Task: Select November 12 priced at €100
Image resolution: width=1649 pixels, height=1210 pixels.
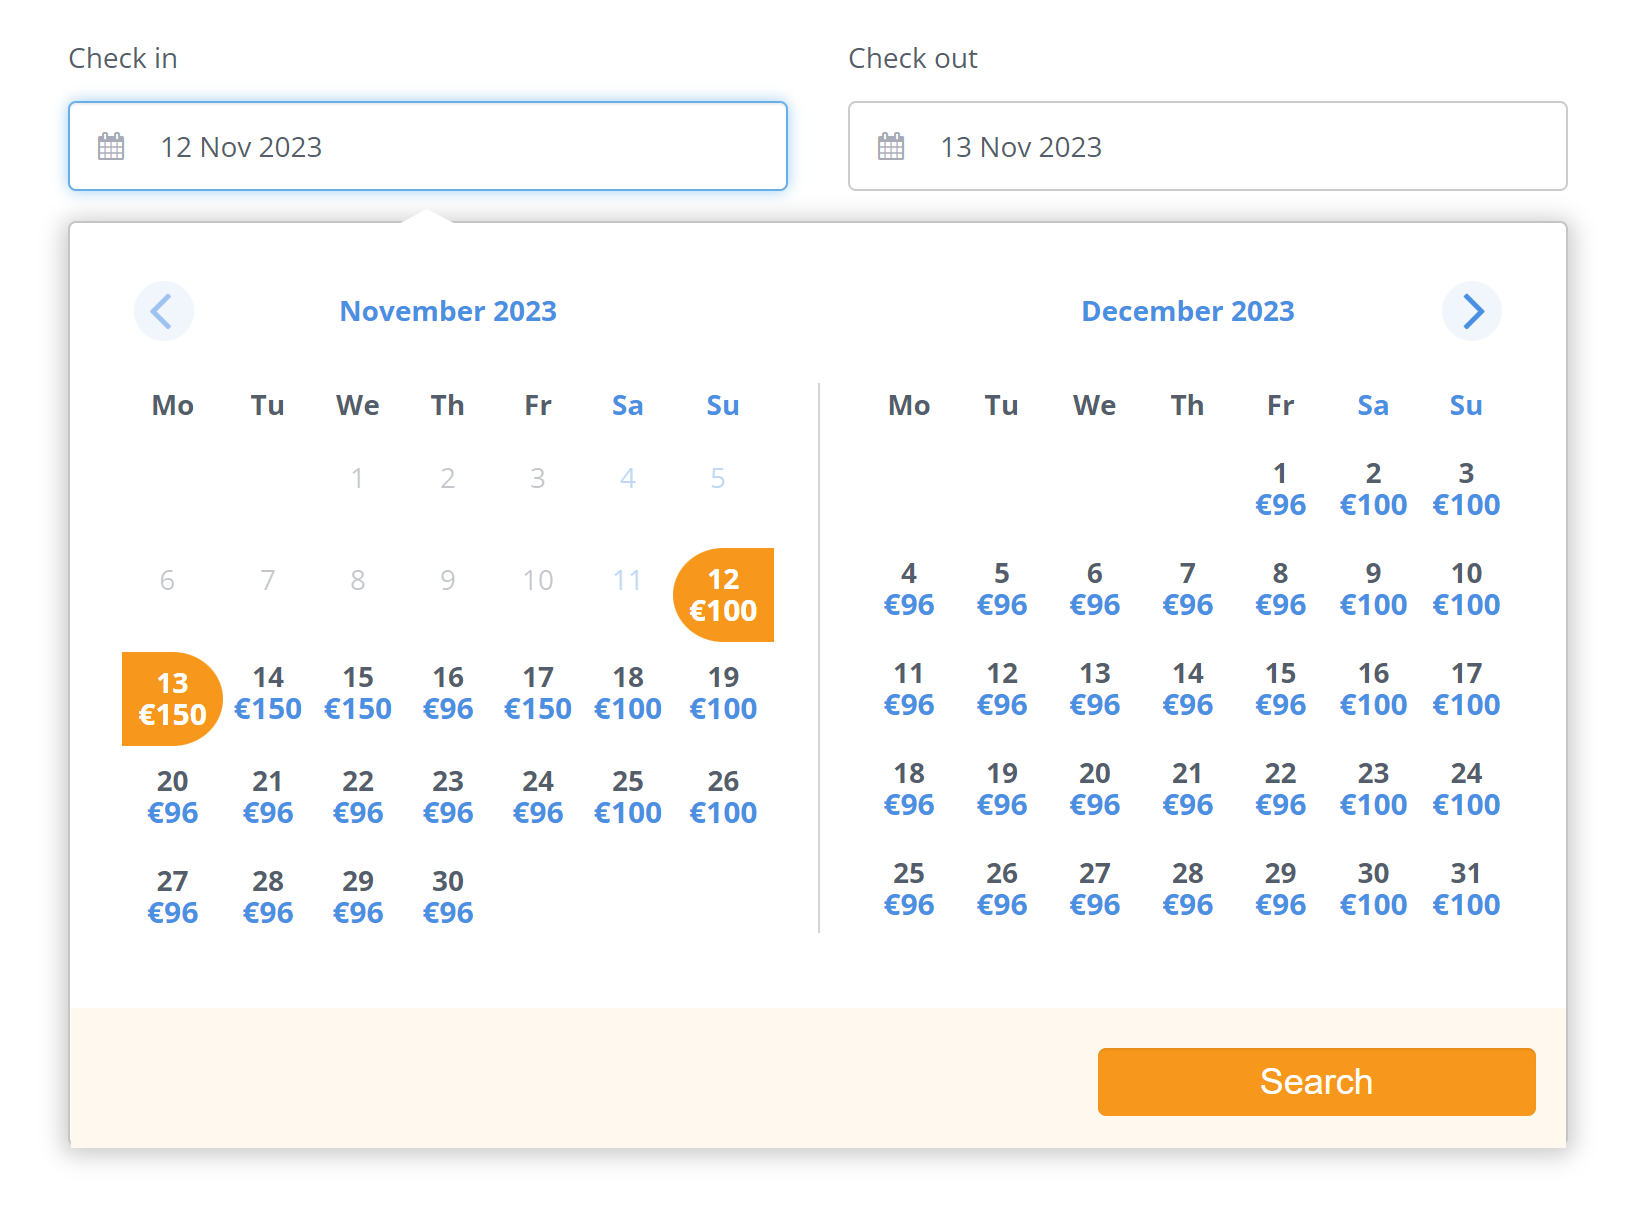Action: 723,595
